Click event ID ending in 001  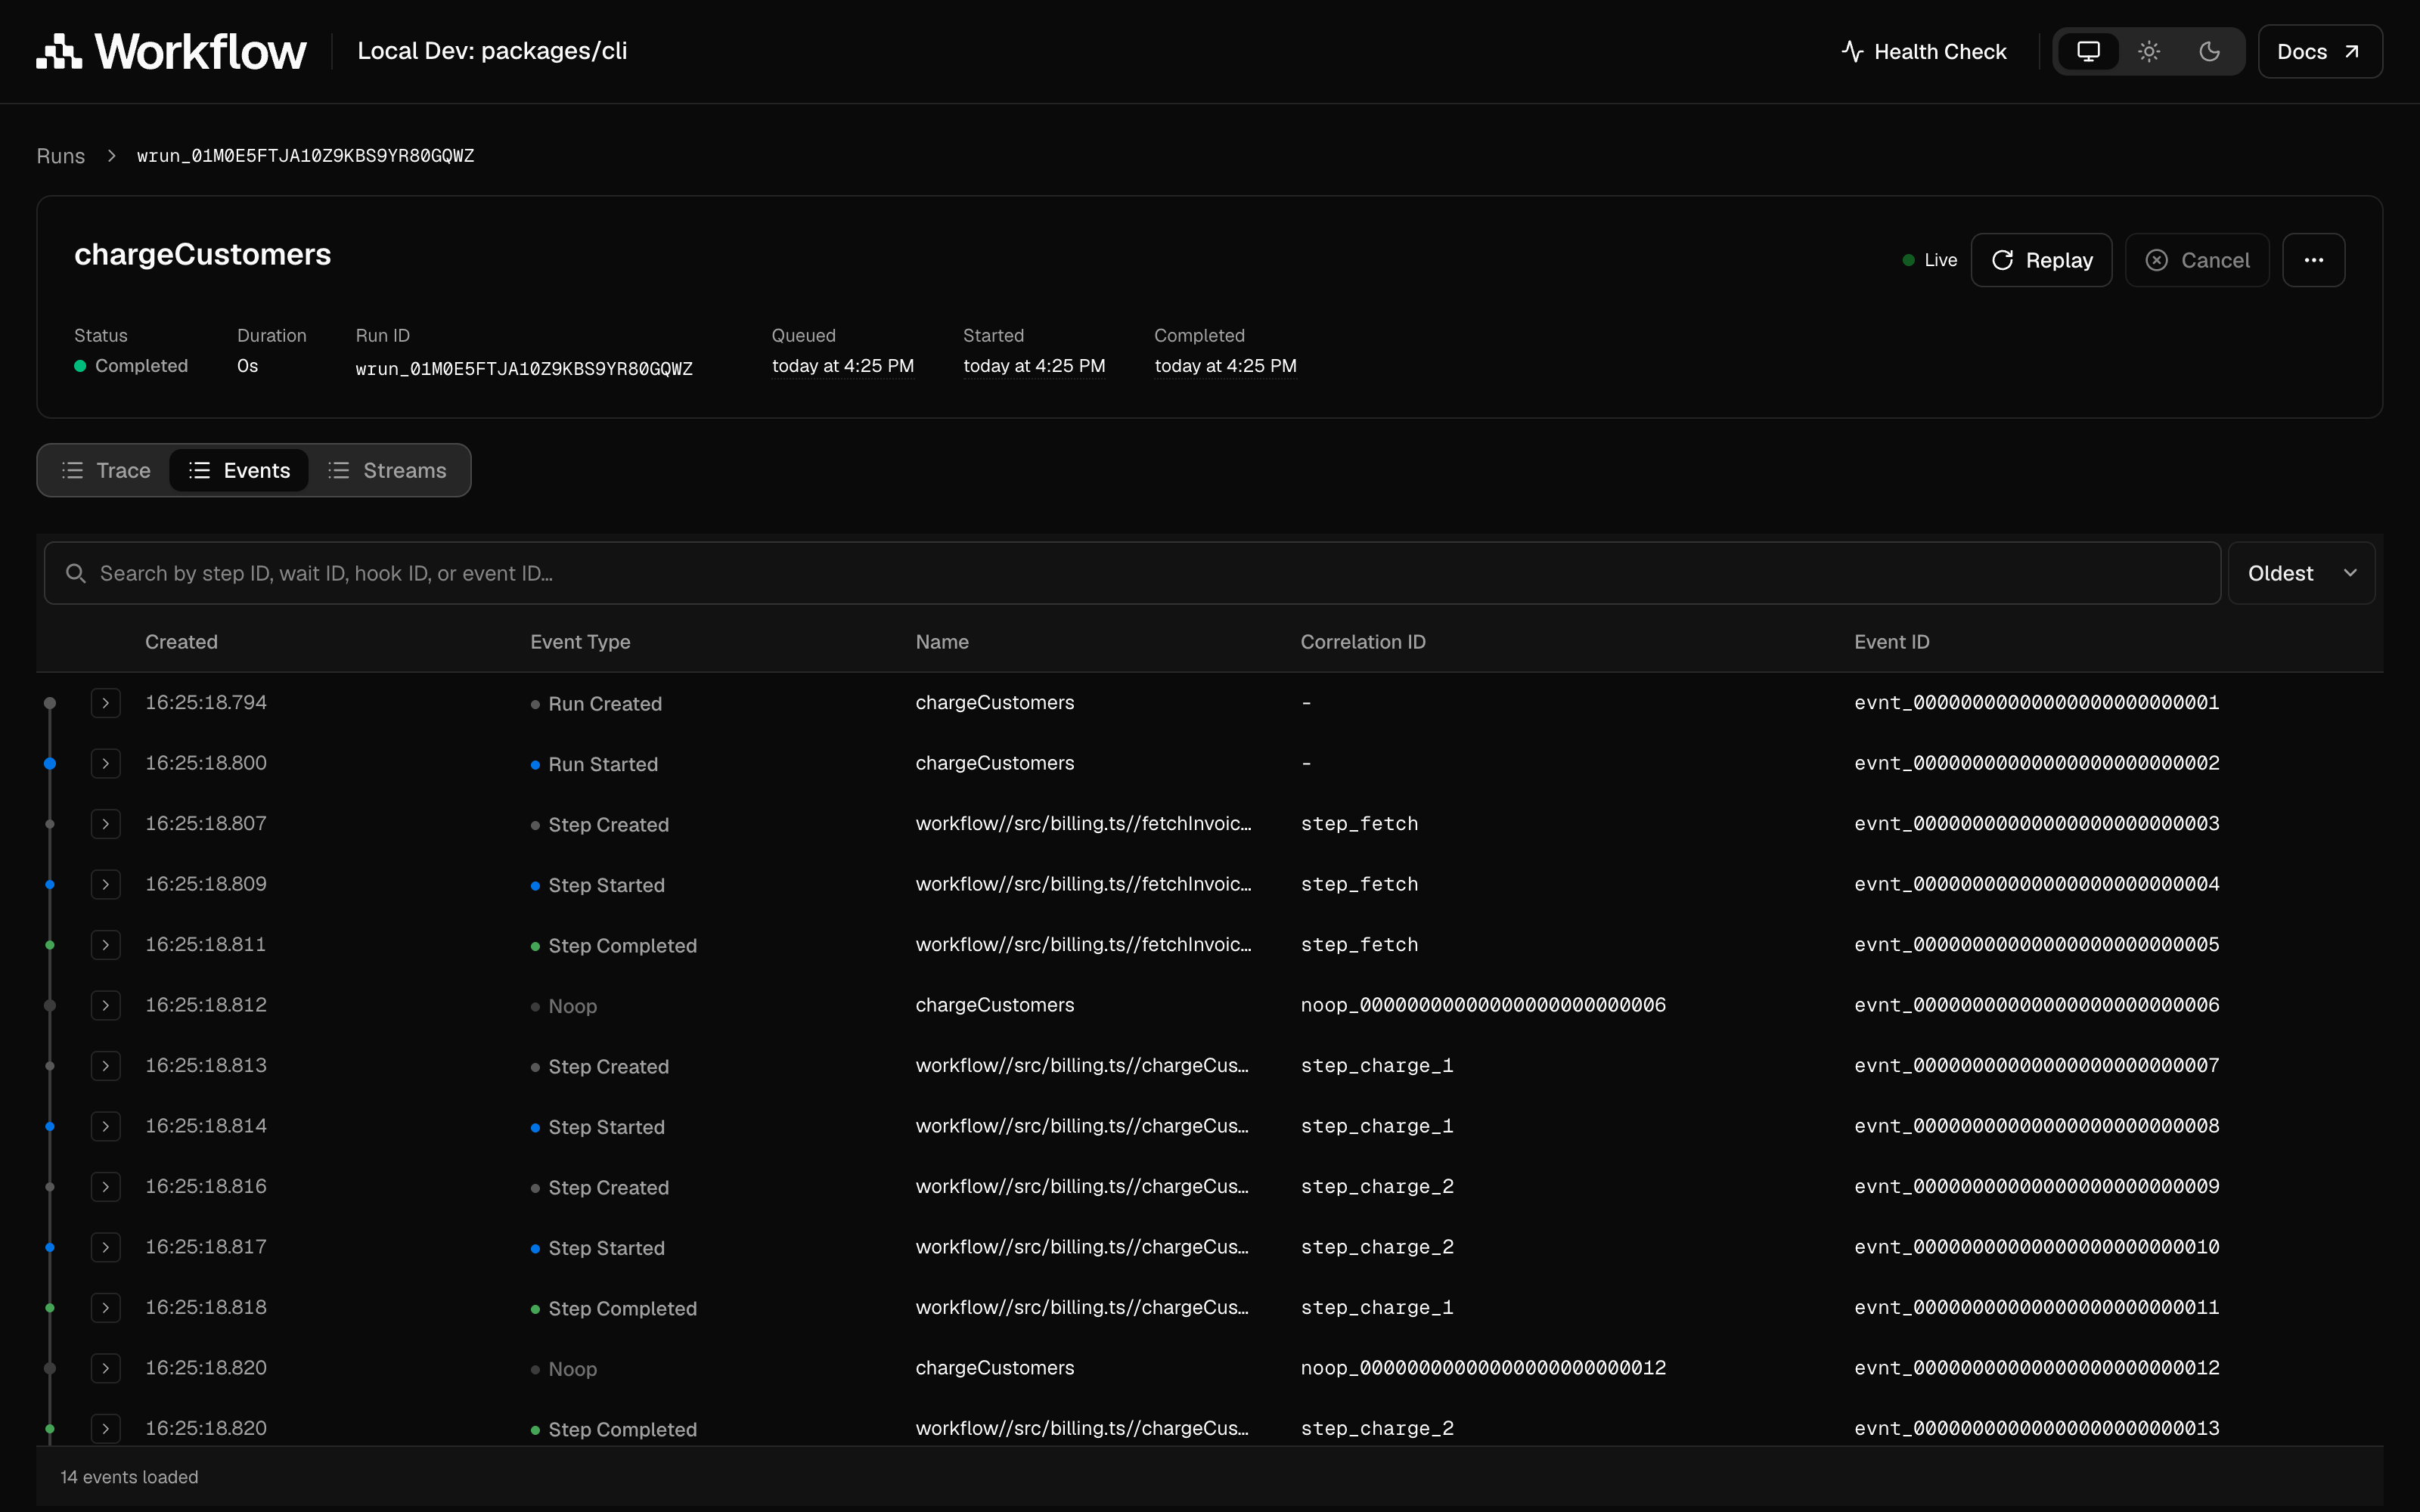coord(2037,703)
